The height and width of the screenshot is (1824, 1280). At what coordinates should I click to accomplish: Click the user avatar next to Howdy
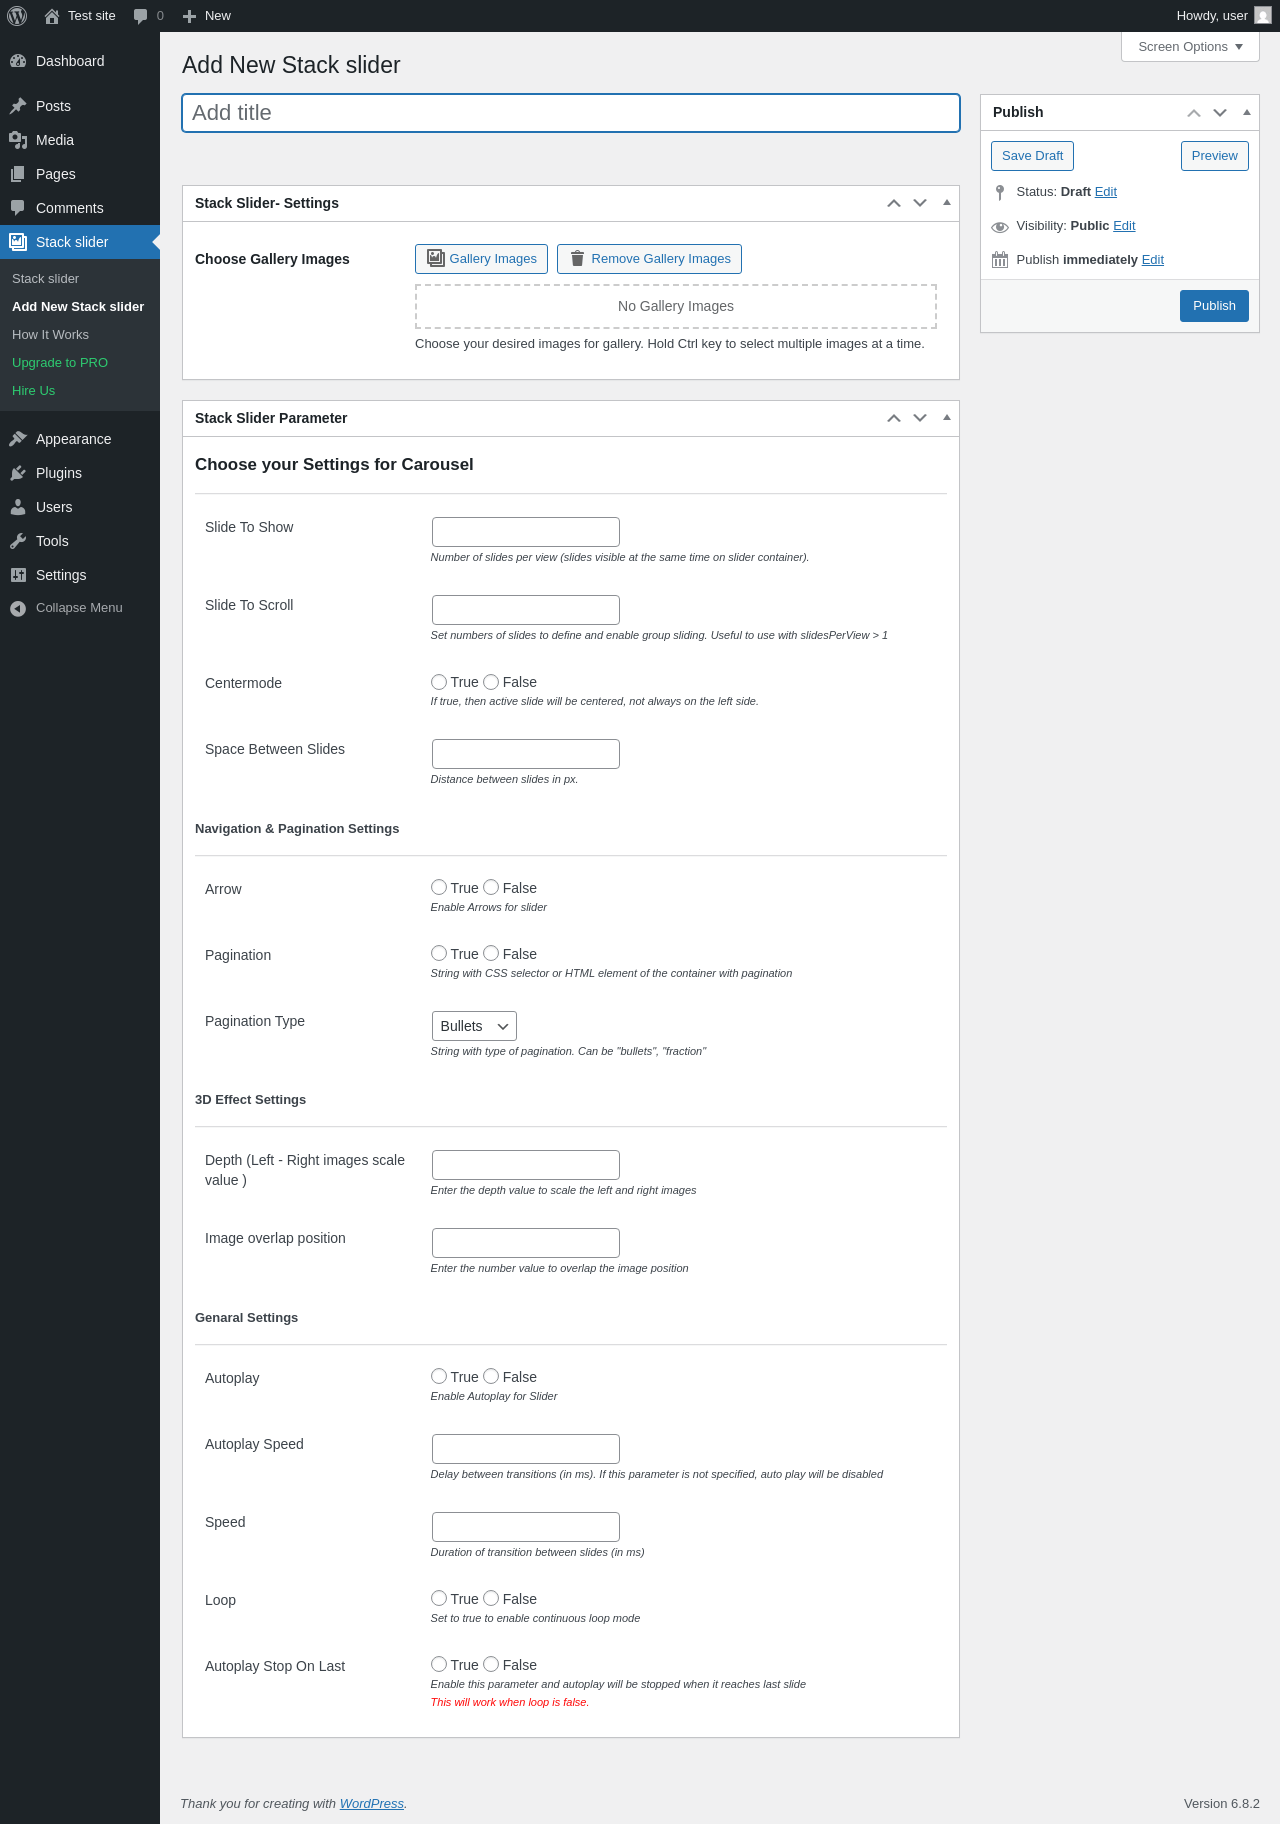1263,16
